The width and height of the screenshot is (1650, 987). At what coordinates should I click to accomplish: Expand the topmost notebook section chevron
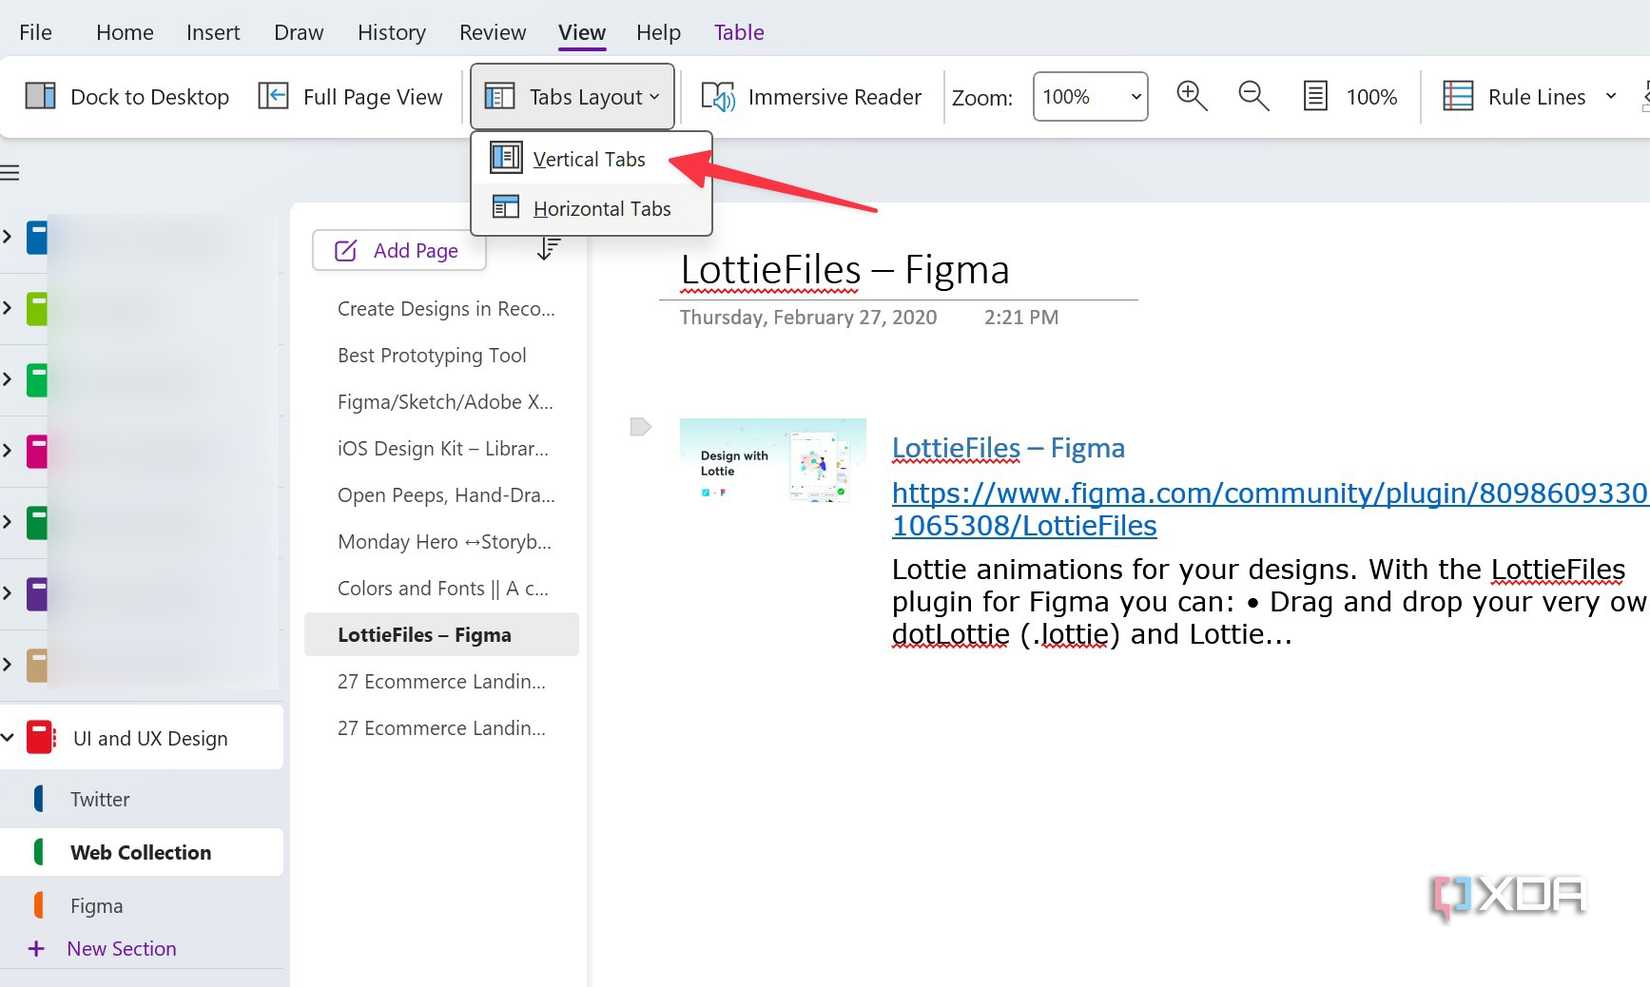(10, 238)
